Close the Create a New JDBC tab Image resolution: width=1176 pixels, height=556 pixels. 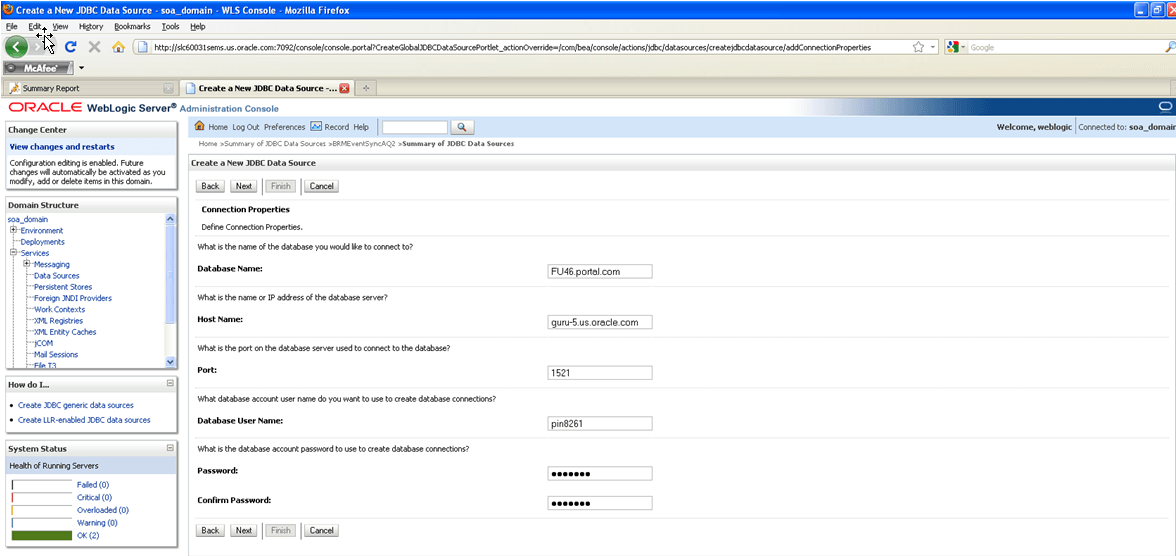[344, 88]
